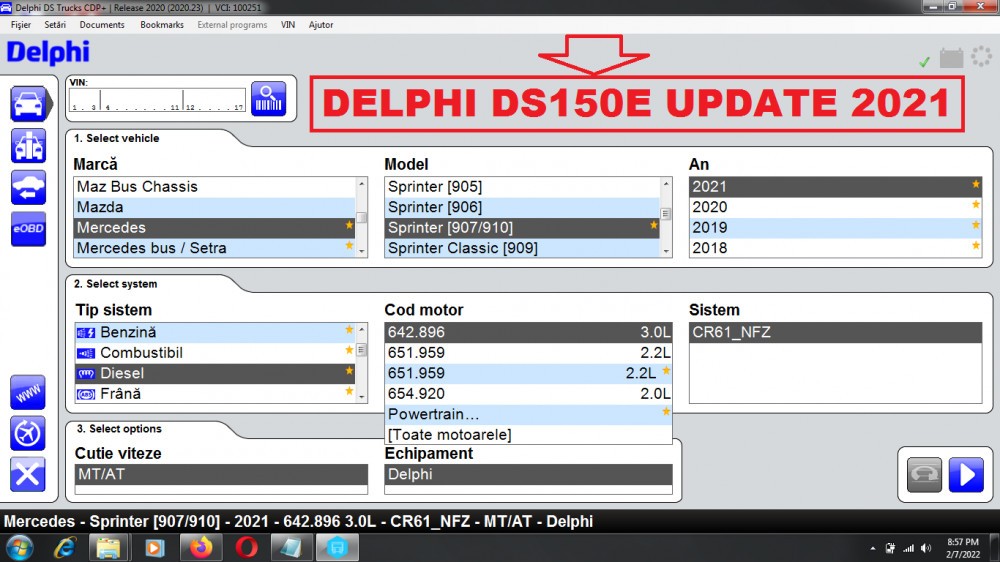Click scroll-up arrow in Tip sistem list

pos(362,330)
